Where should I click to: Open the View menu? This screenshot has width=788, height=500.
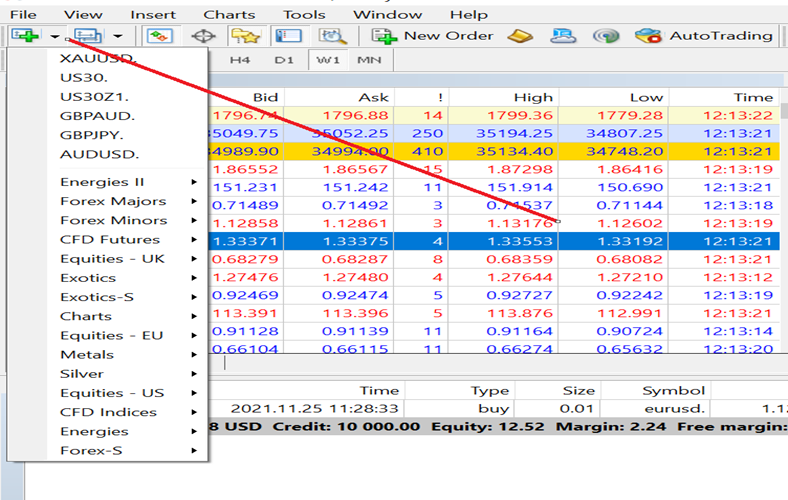pyautogui.click(x=83, y=15)
